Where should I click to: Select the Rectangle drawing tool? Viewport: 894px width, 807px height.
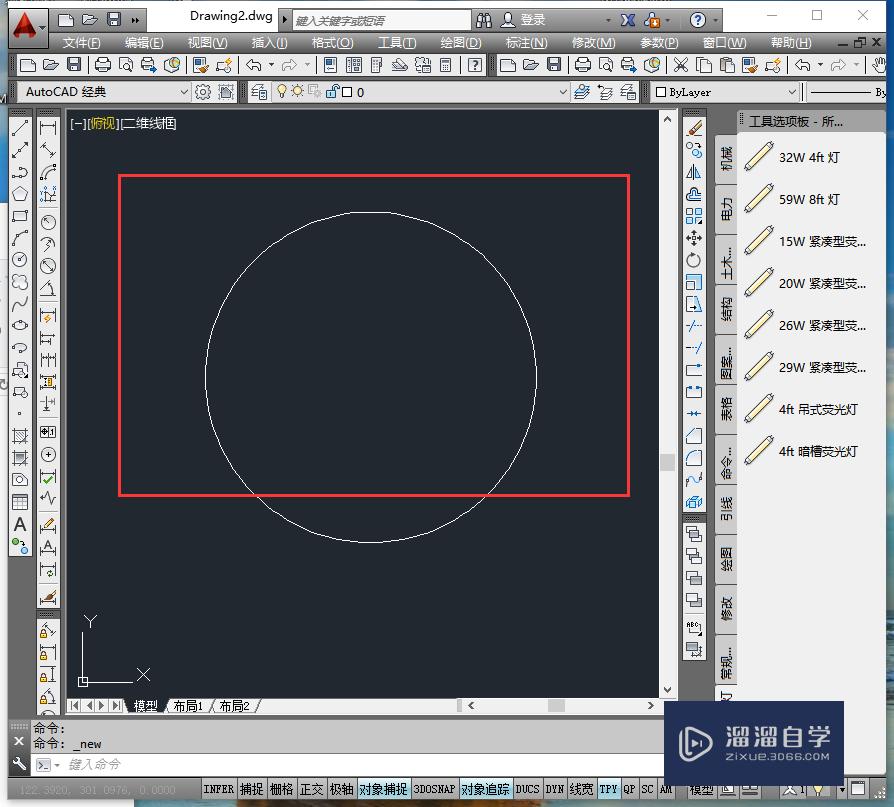coord(19,216)
